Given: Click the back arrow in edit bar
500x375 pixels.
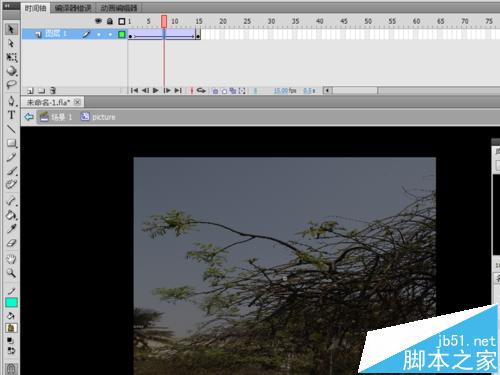Looking at the screenshot, I should (x=29, y=117).
